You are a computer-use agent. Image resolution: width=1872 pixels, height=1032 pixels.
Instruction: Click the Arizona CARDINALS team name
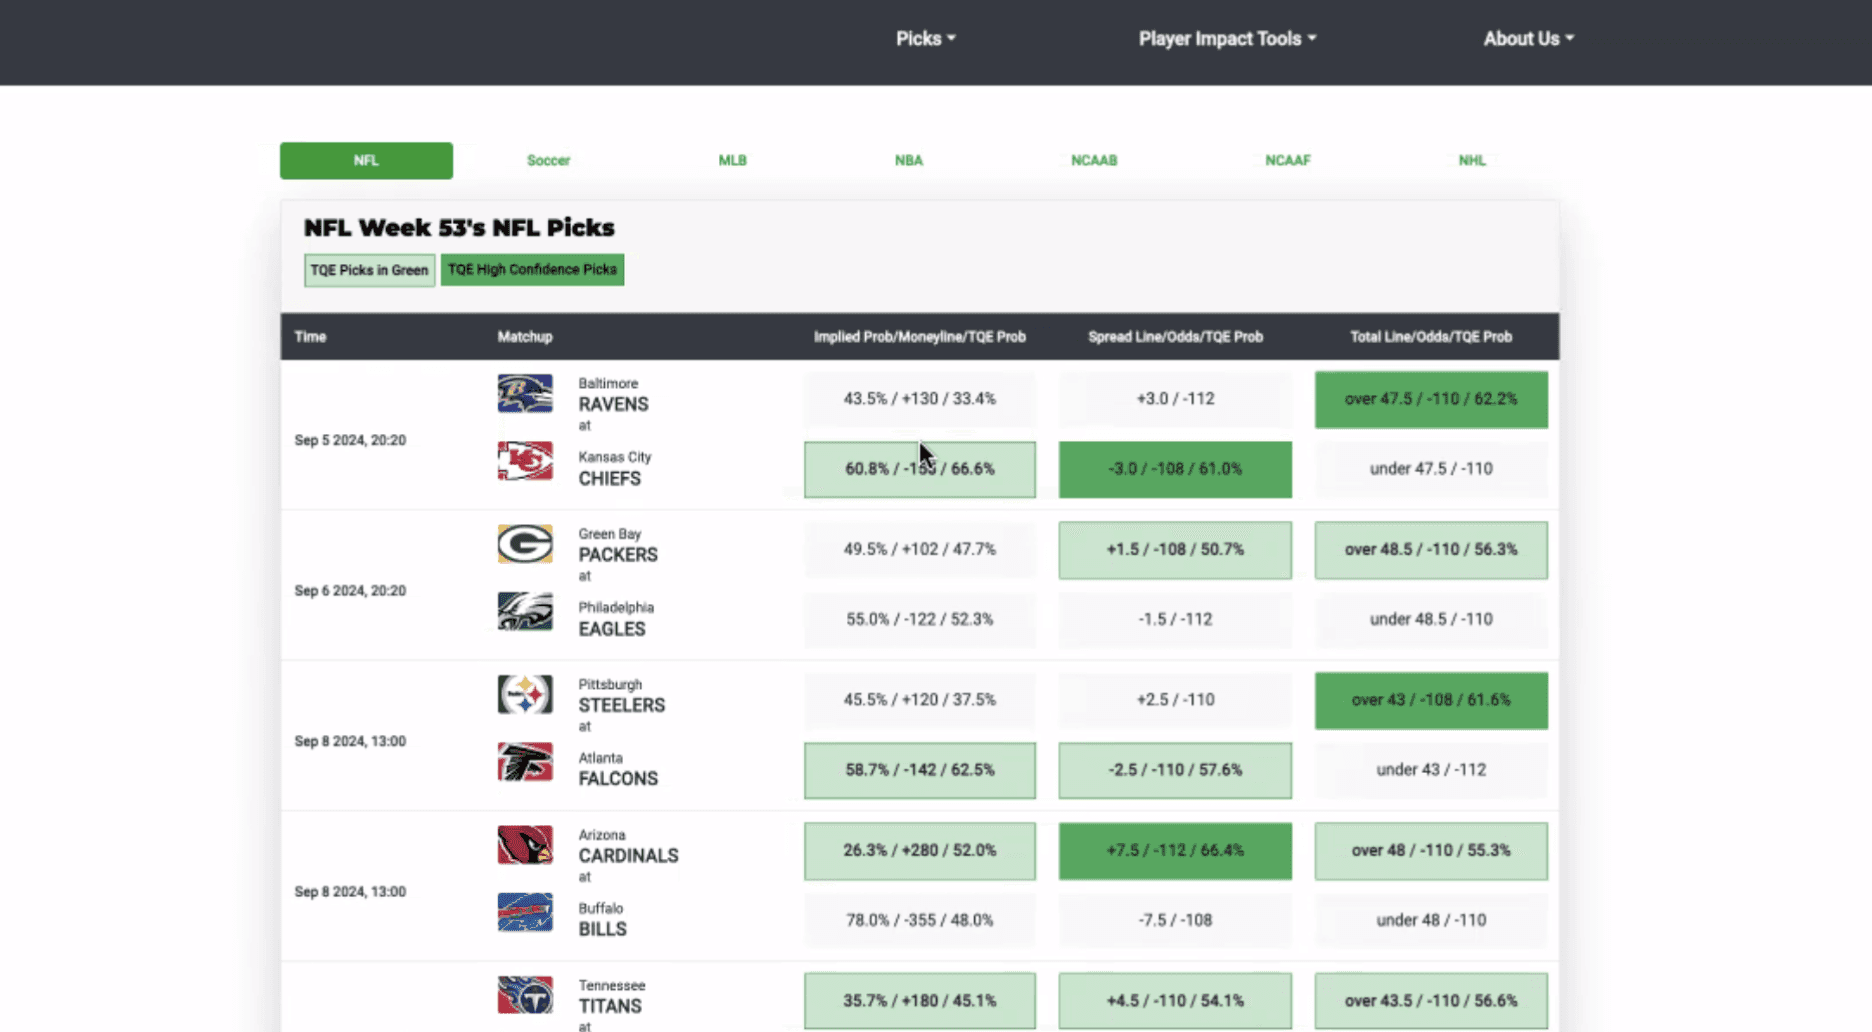click(x=628, y=846)
